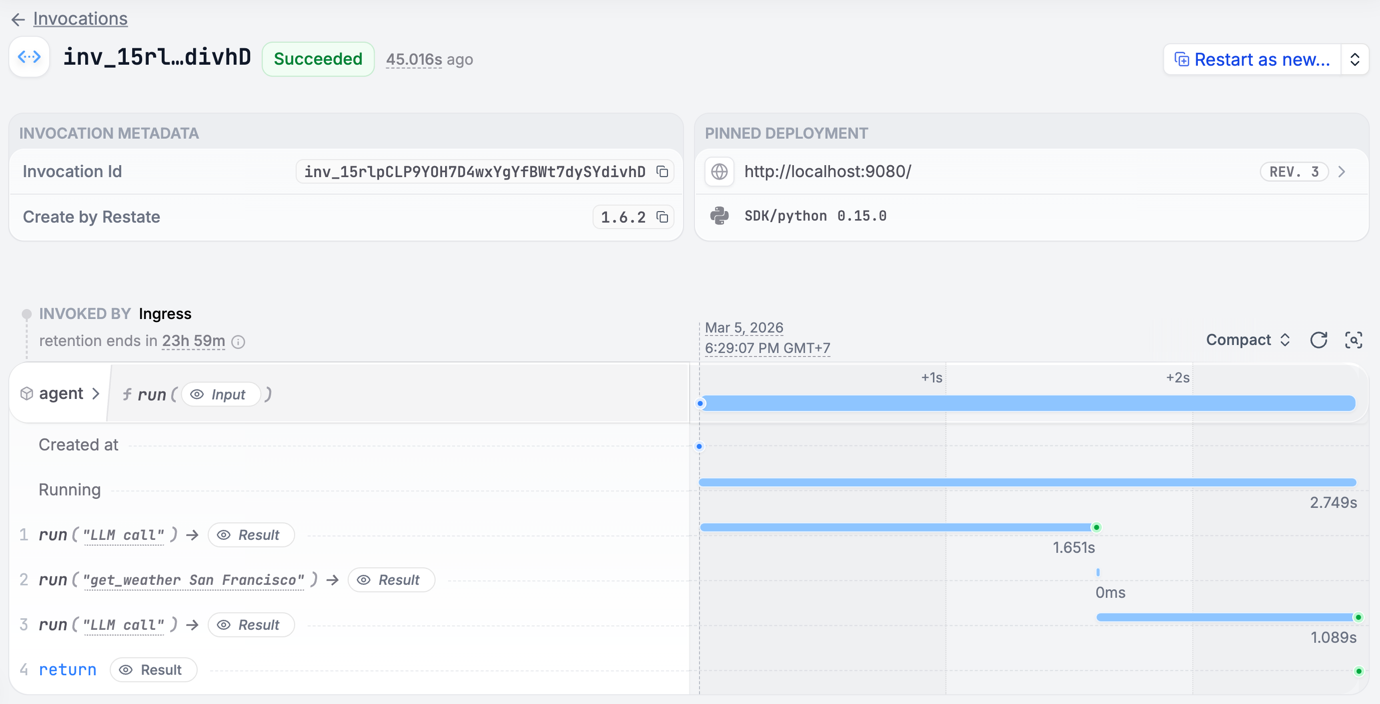
Task: Click the Running 2.749s timeline bar
Action: coord(1027,482)
